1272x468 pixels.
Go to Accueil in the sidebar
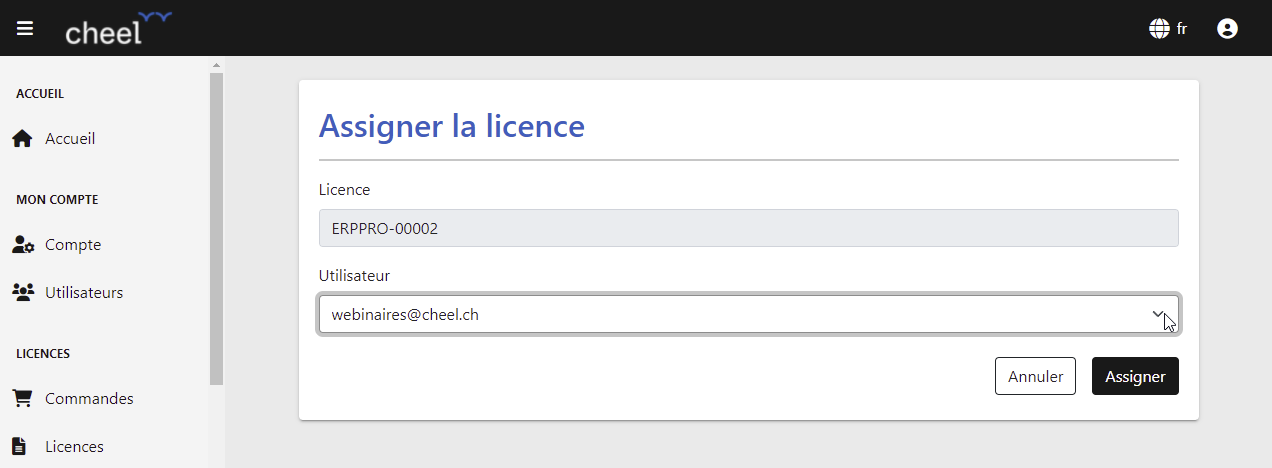(70, 139)
